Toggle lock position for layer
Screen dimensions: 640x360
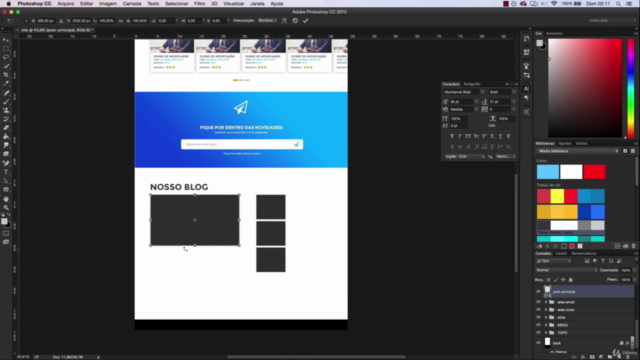563,280
